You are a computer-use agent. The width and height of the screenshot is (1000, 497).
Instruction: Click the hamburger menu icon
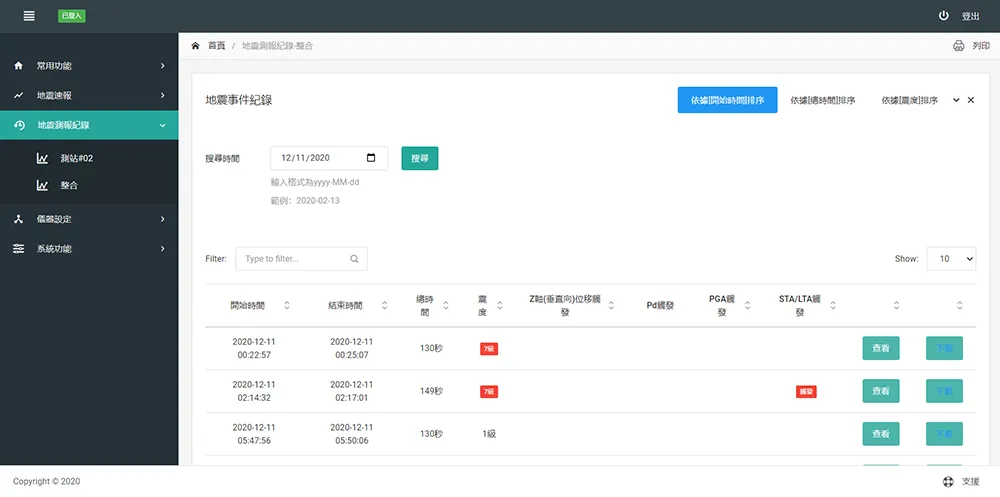[29, 16]
